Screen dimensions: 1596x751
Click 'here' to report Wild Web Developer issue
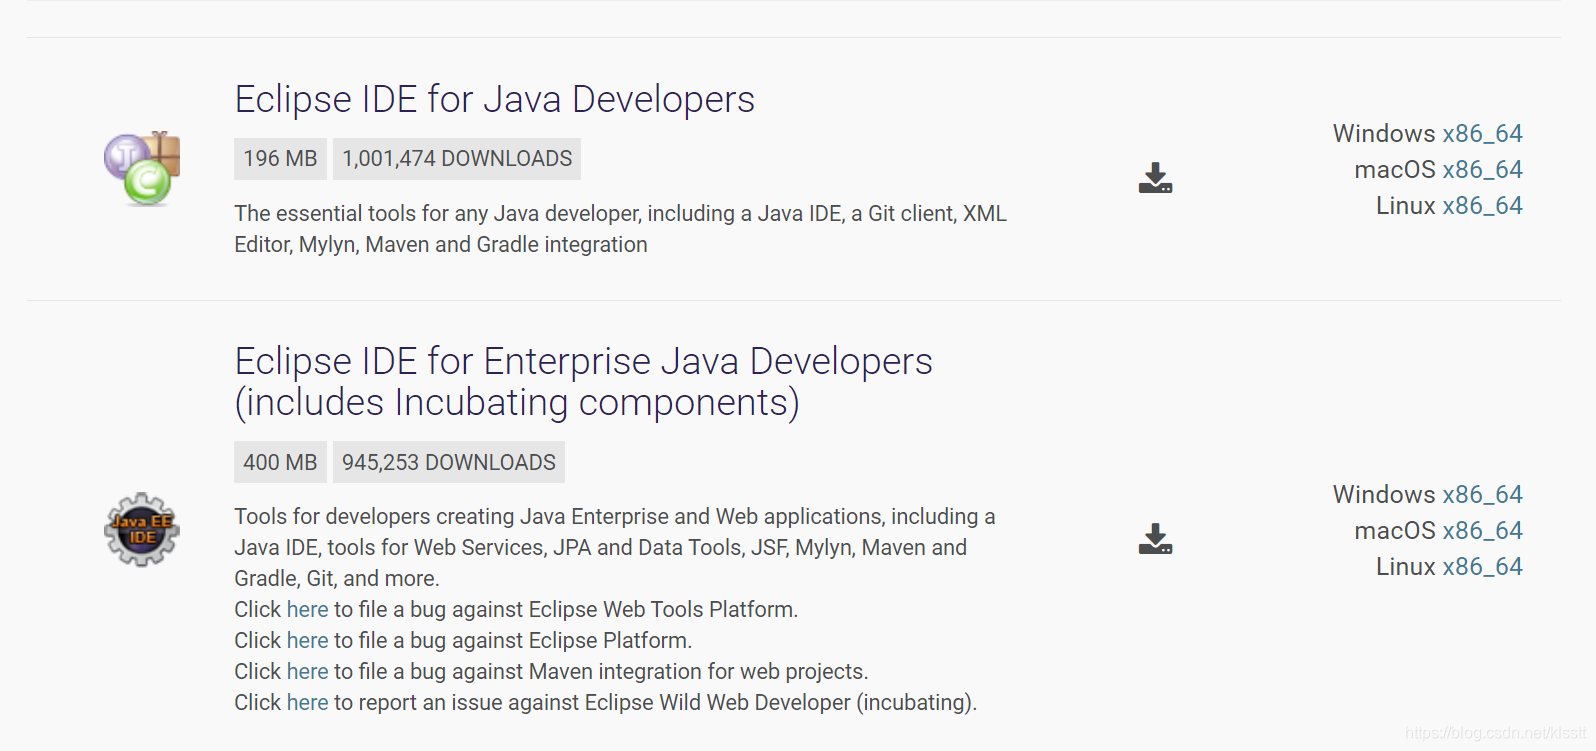pos(307,702)
